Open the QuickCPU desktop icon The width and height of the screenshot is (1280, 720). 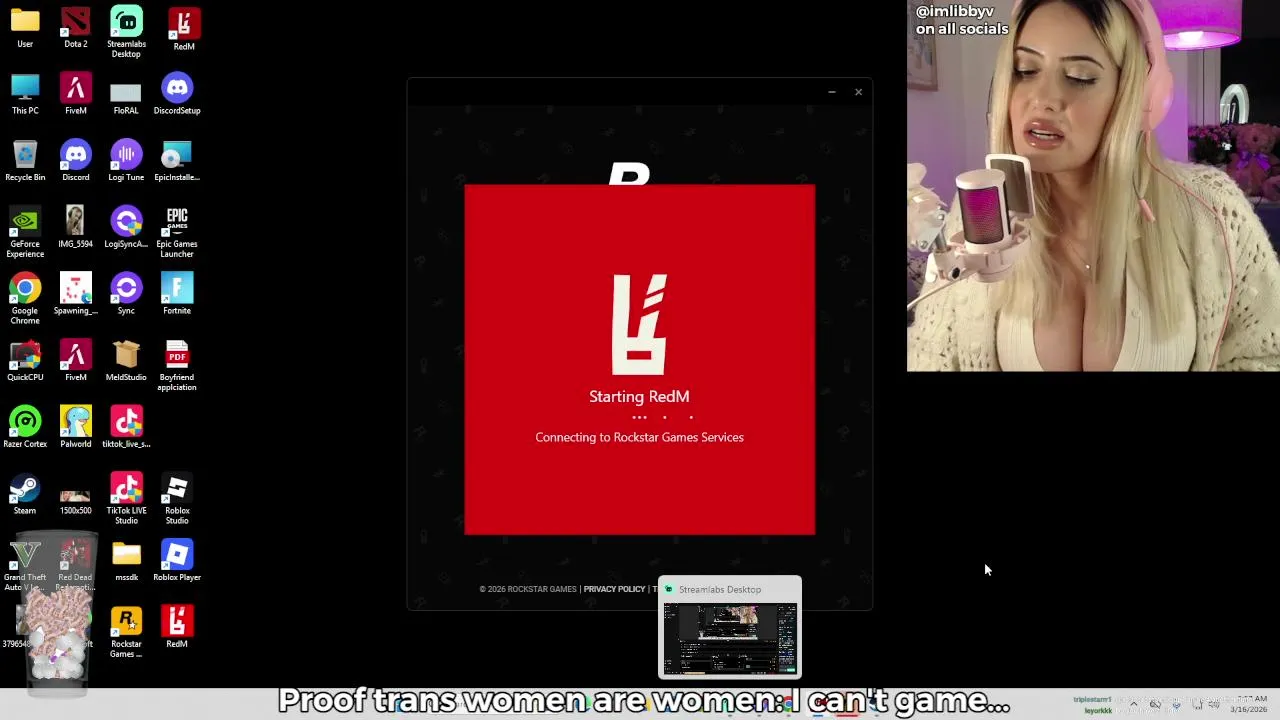point(25,361)
